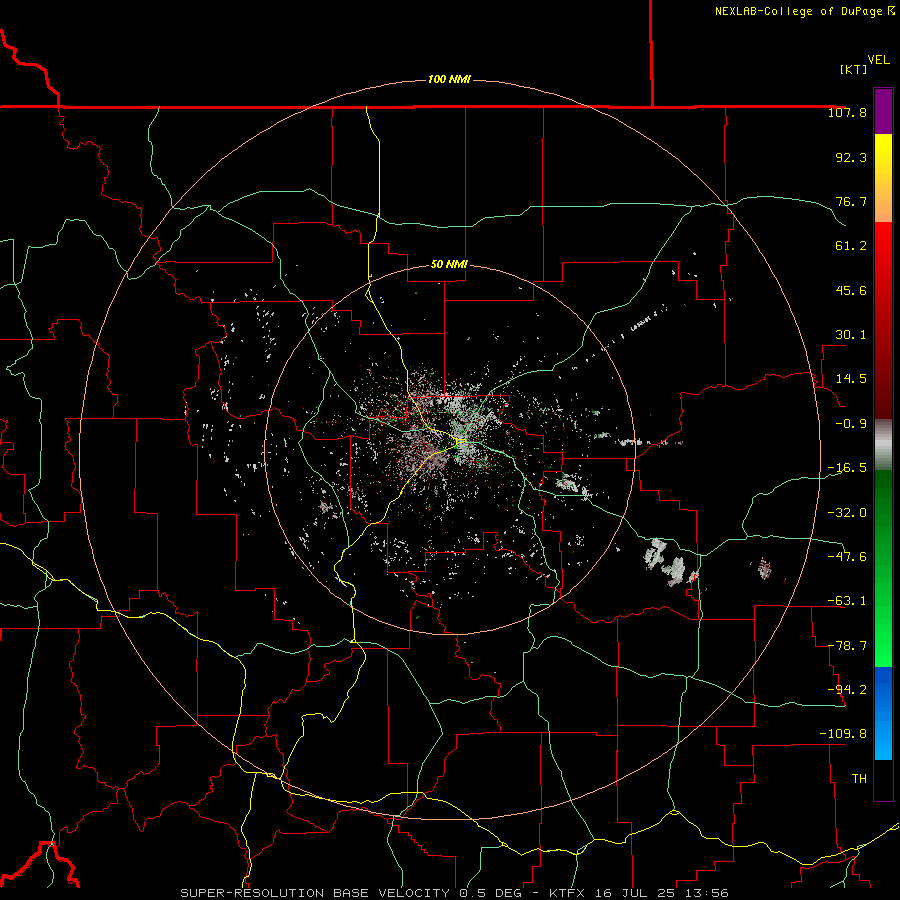900x900 pixels.
Task: Click the 14.5 legend value
Action: (x=851, y=379)
